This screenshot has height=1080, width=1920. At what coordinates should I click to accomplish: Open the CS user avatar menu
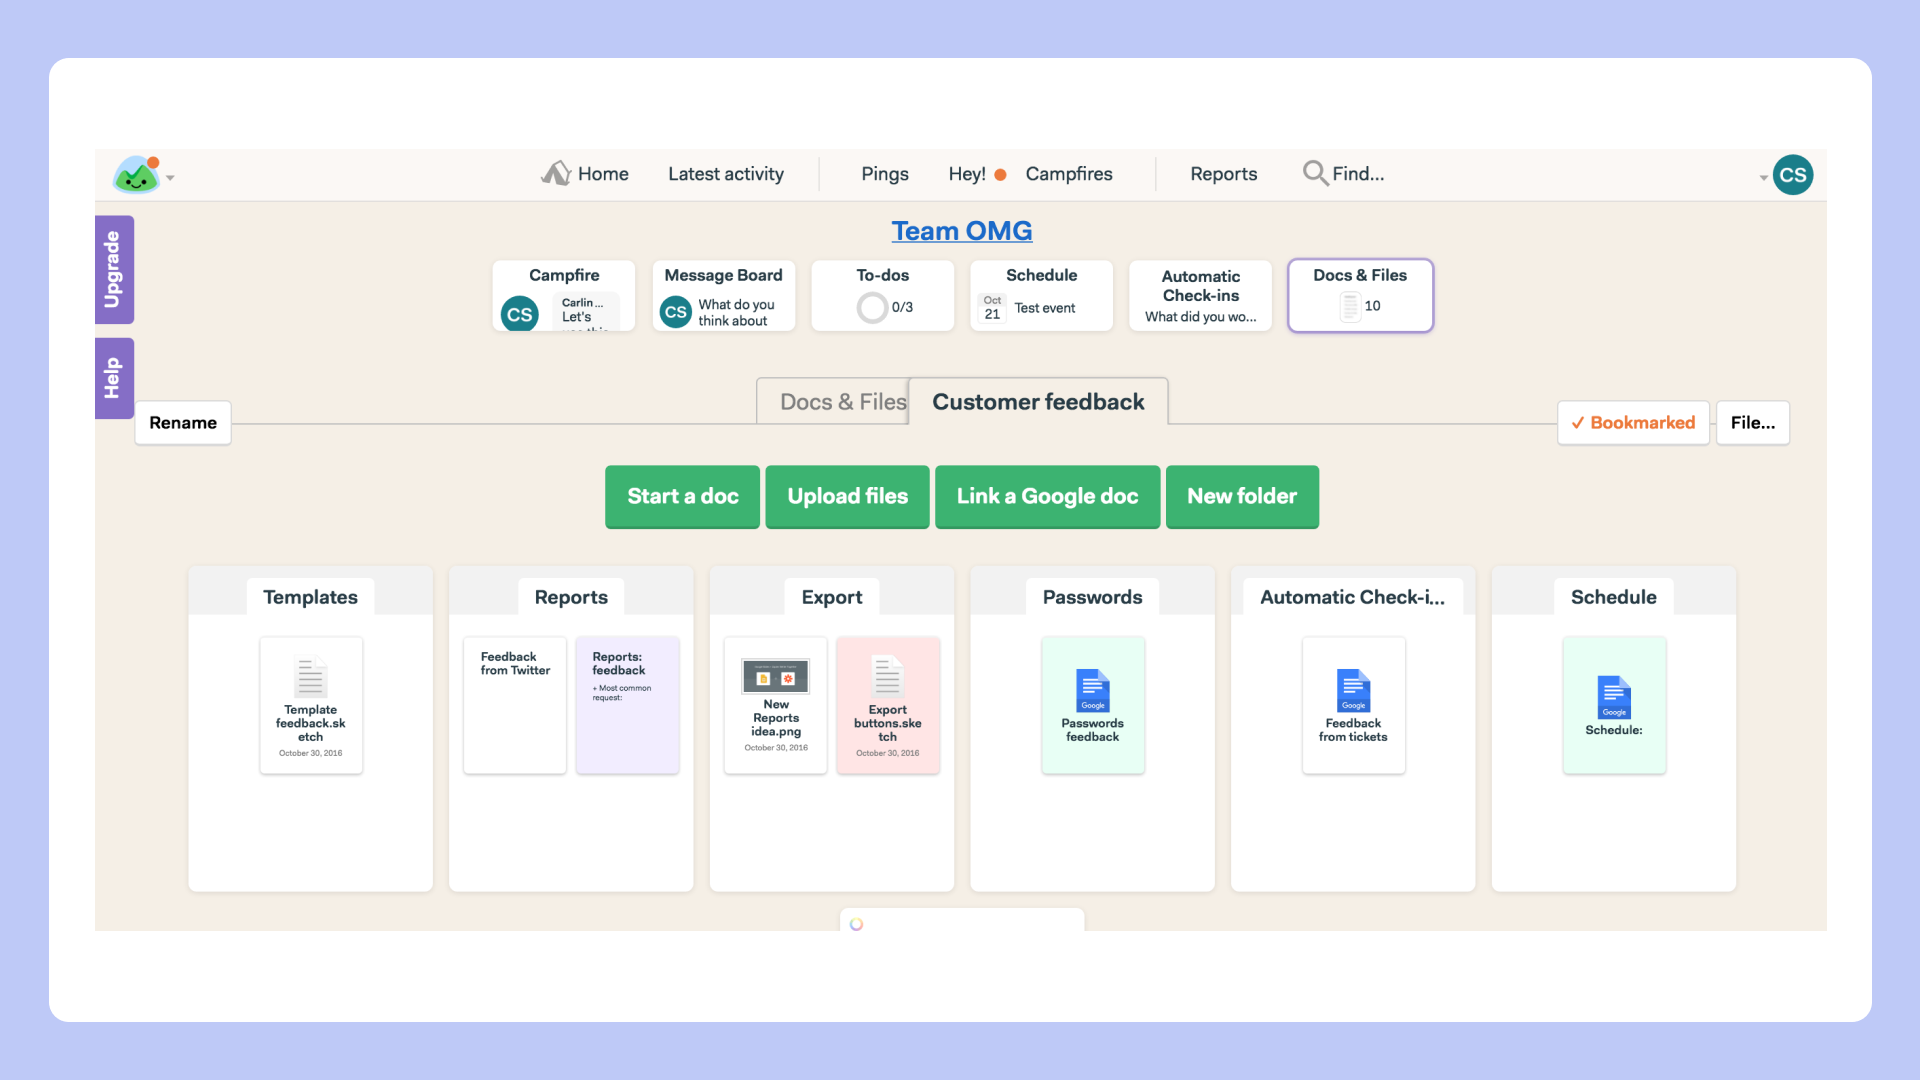[1793, 175]
